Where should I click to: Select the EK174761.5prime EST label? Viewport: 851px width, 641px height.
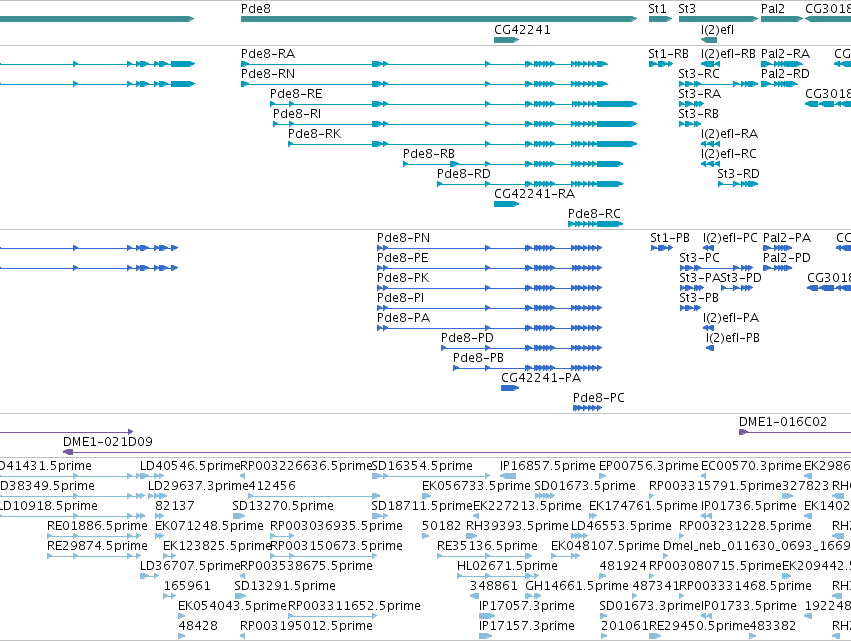643,506
